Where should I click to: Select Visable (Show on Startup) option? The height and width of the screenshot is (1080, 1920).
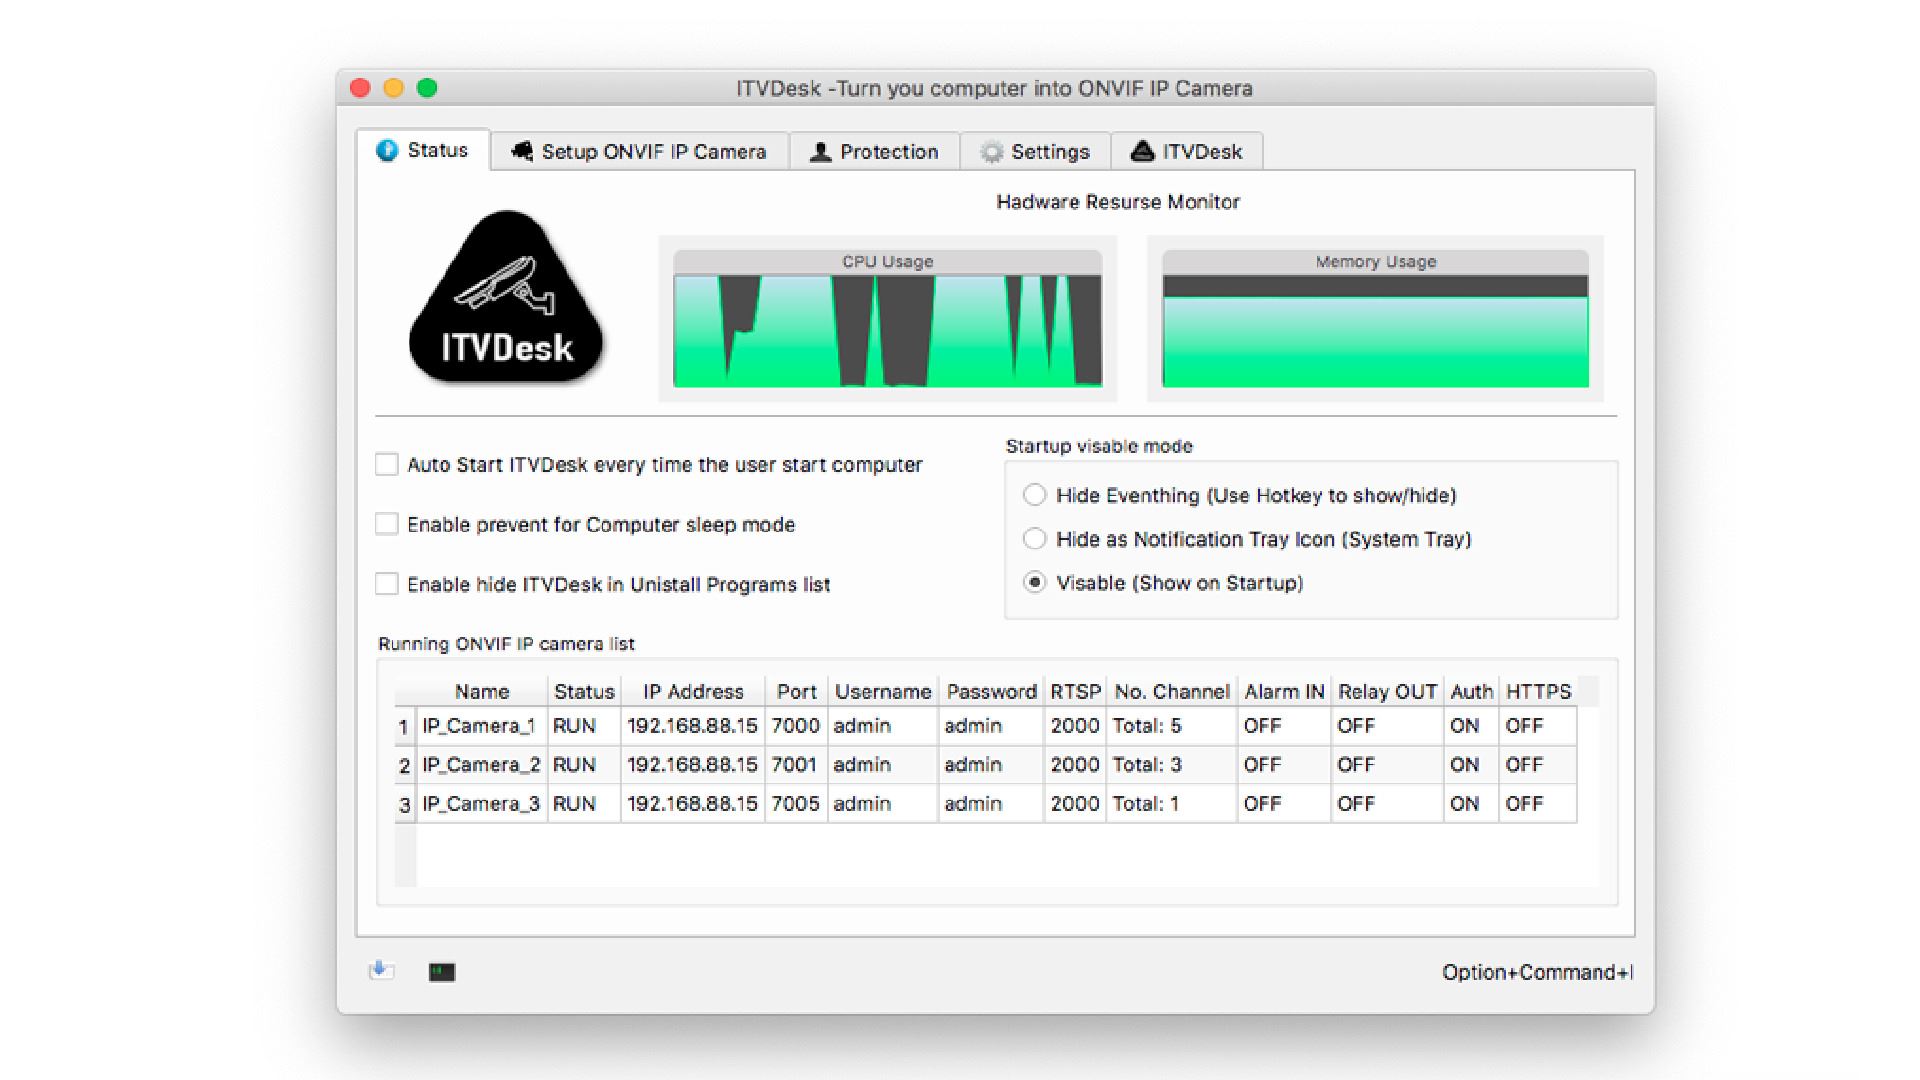(x=1035, y=583)
